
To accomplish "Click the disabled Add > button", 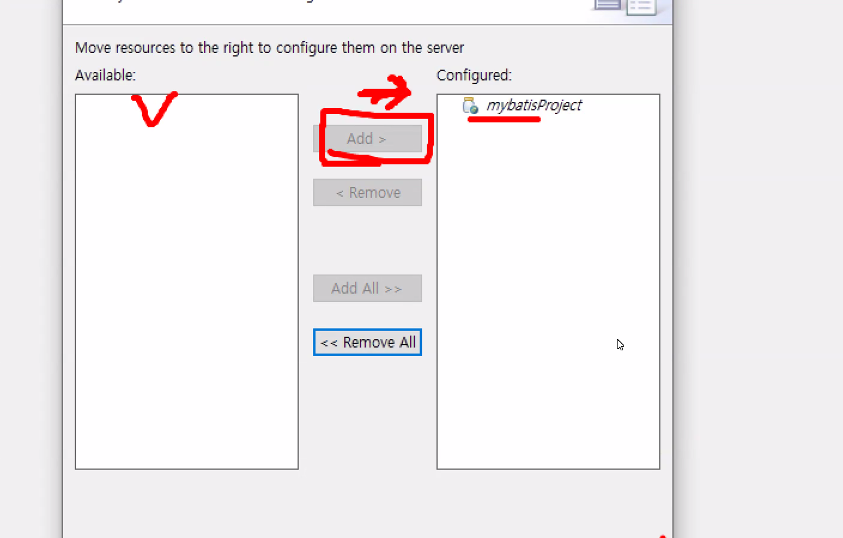I will click(367, 139).
